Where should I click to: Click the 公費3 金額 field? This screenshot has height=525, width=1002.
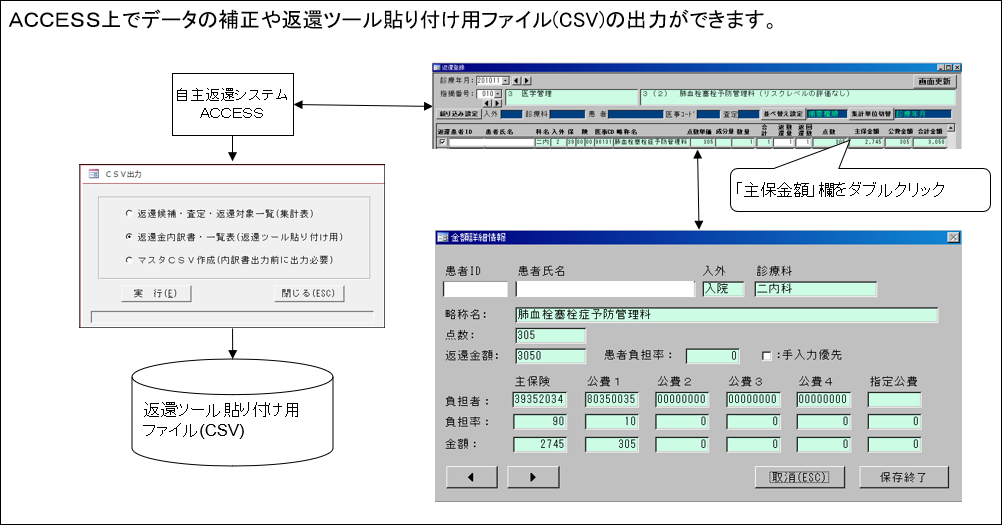tap(753, 444)
